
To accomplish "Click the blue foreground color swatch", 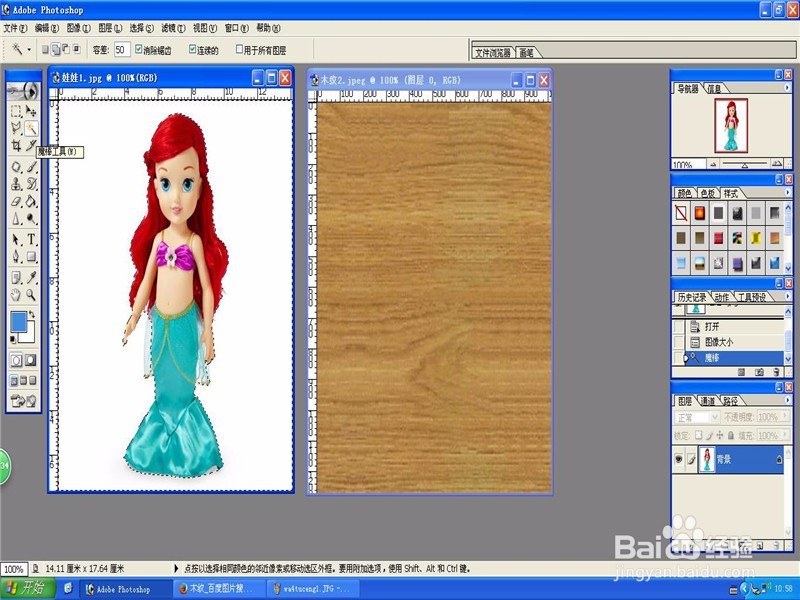I will click(18, 321).
